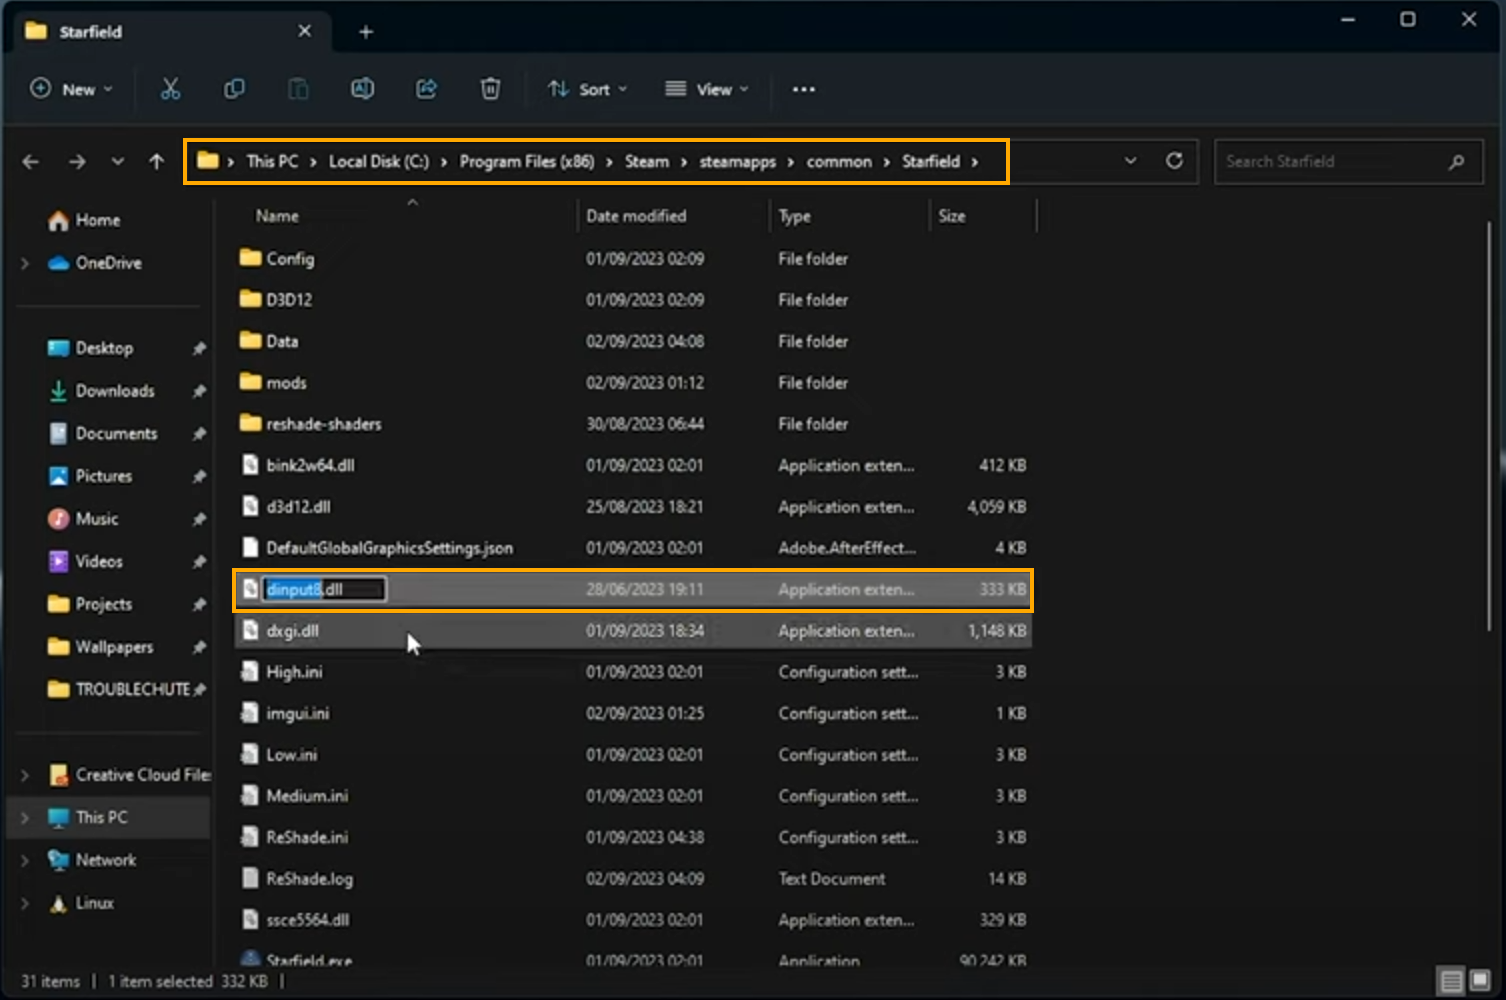The width and height of the screenshot is (1506, 1000).
Task: Close the Starfield tab
Action: click(304, 31)
